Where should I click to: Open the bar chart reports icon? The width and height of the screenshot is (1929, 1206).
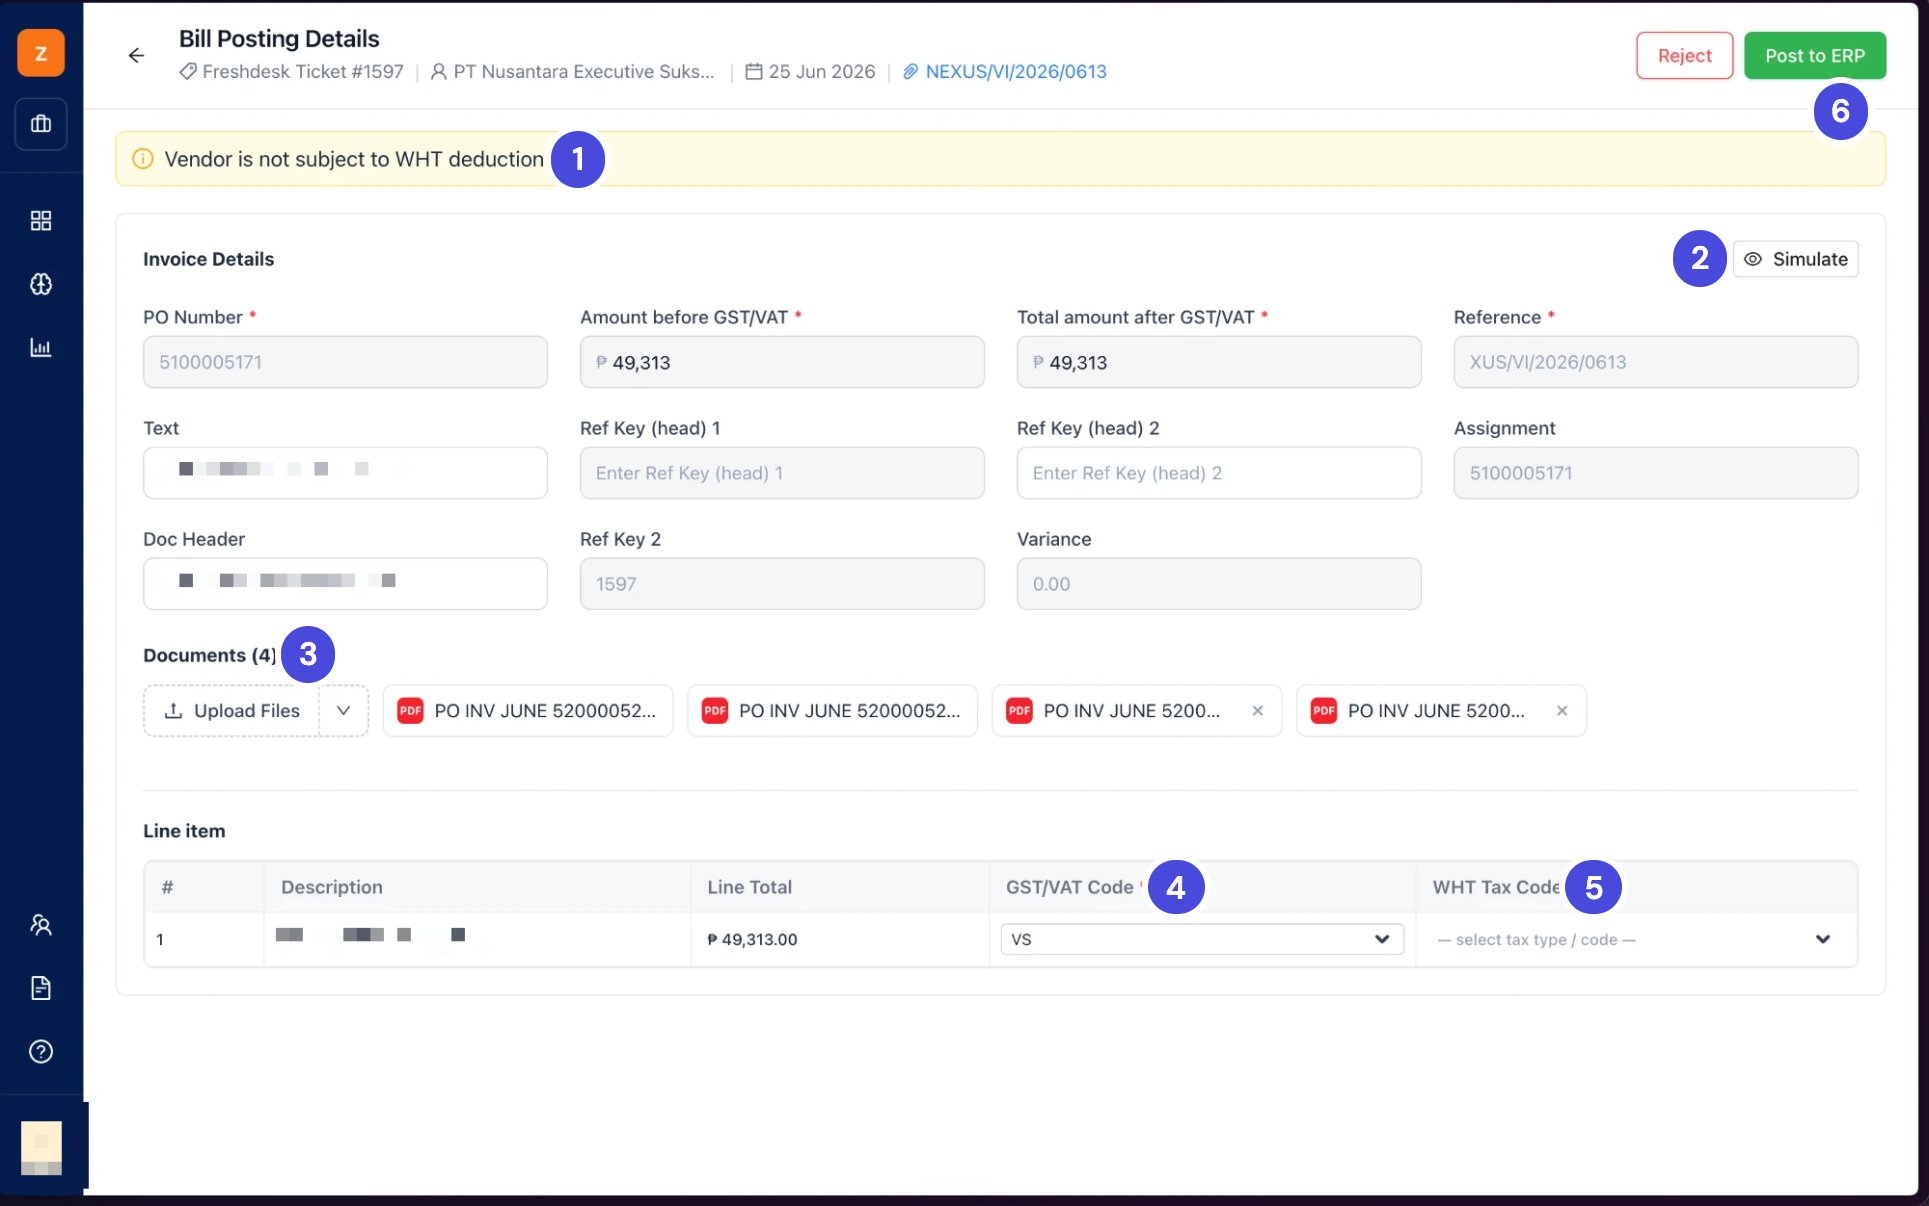coord(41,348)
